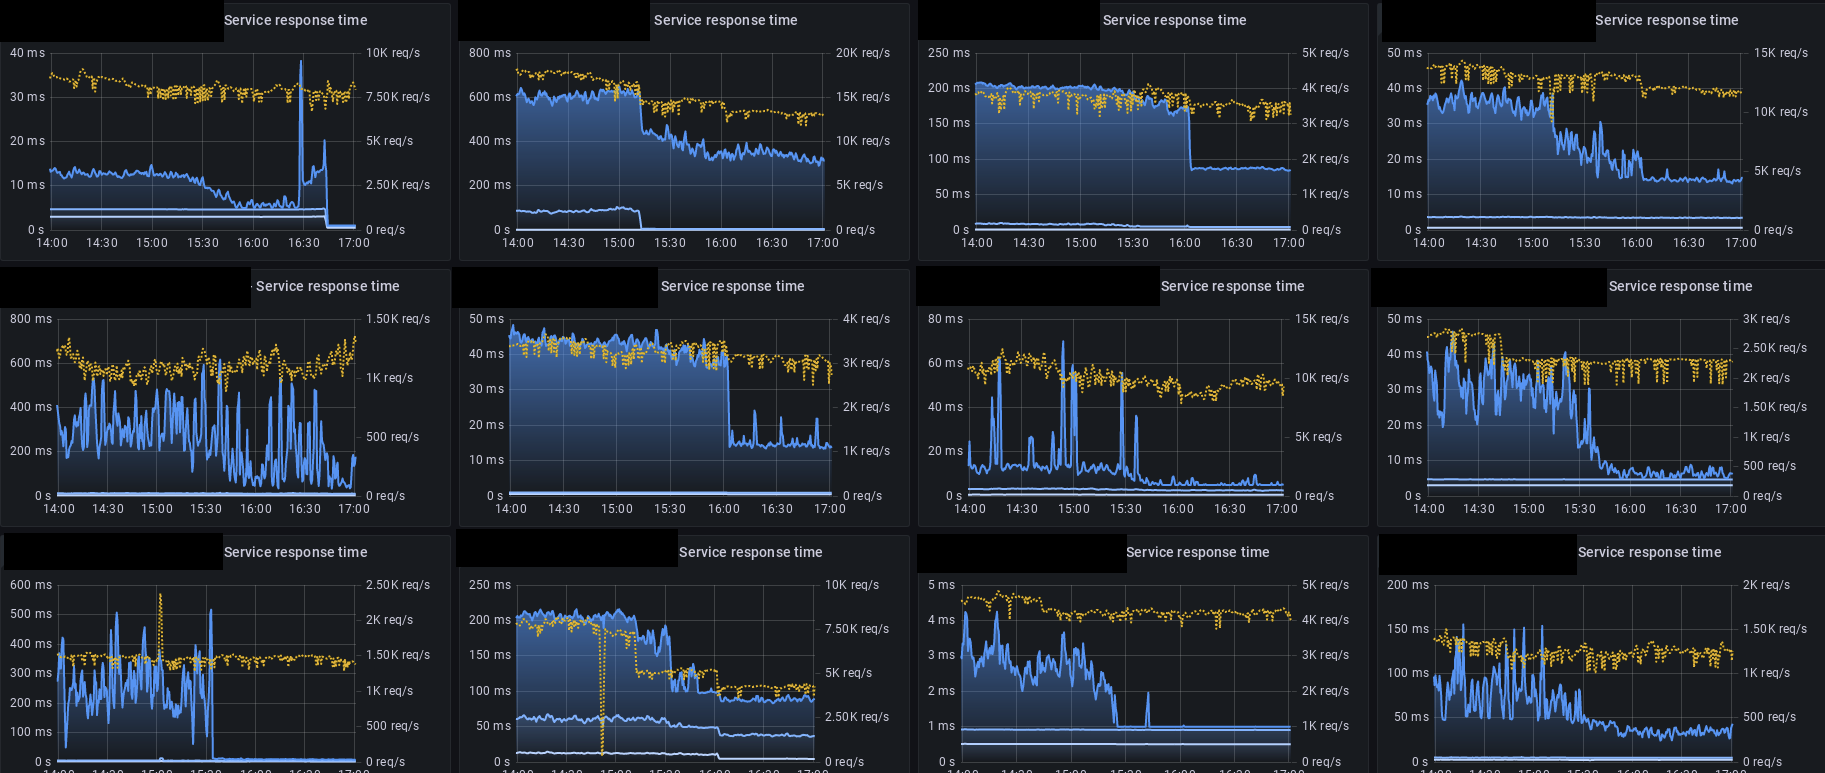Click the 100 ms axis label on 200 ms / 2K req/s panel
Viewport: 1825px width, 773px height.
pyautogui.click(x=1408, y=673)
